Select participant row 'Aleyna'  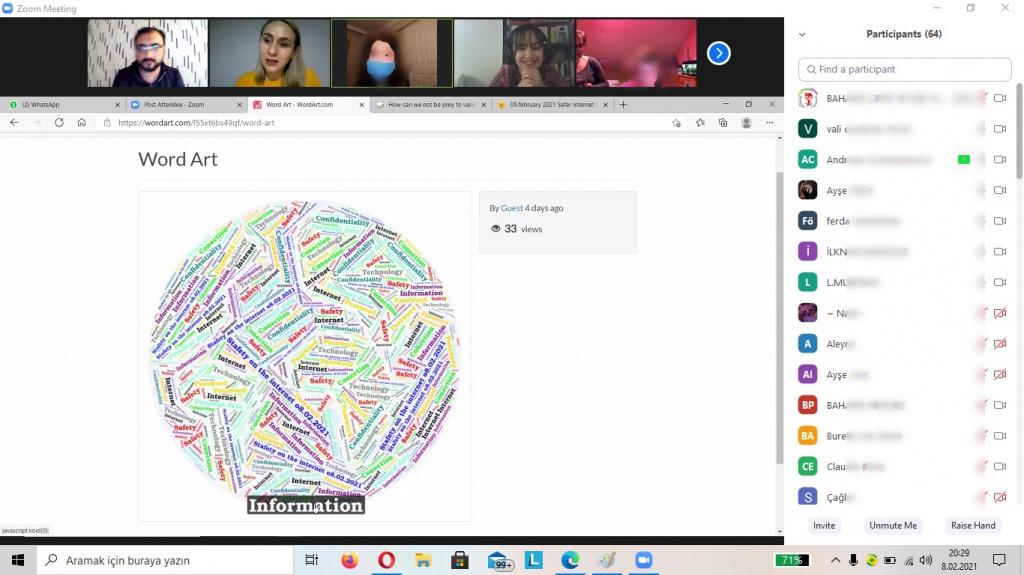[904, 344]
